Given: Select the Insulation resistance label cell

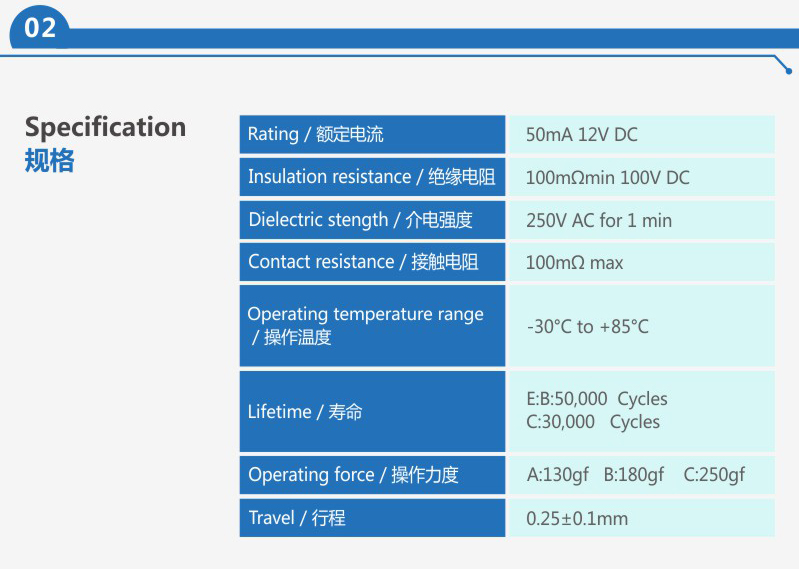Looking at the screenshot, I should [372, 177].
